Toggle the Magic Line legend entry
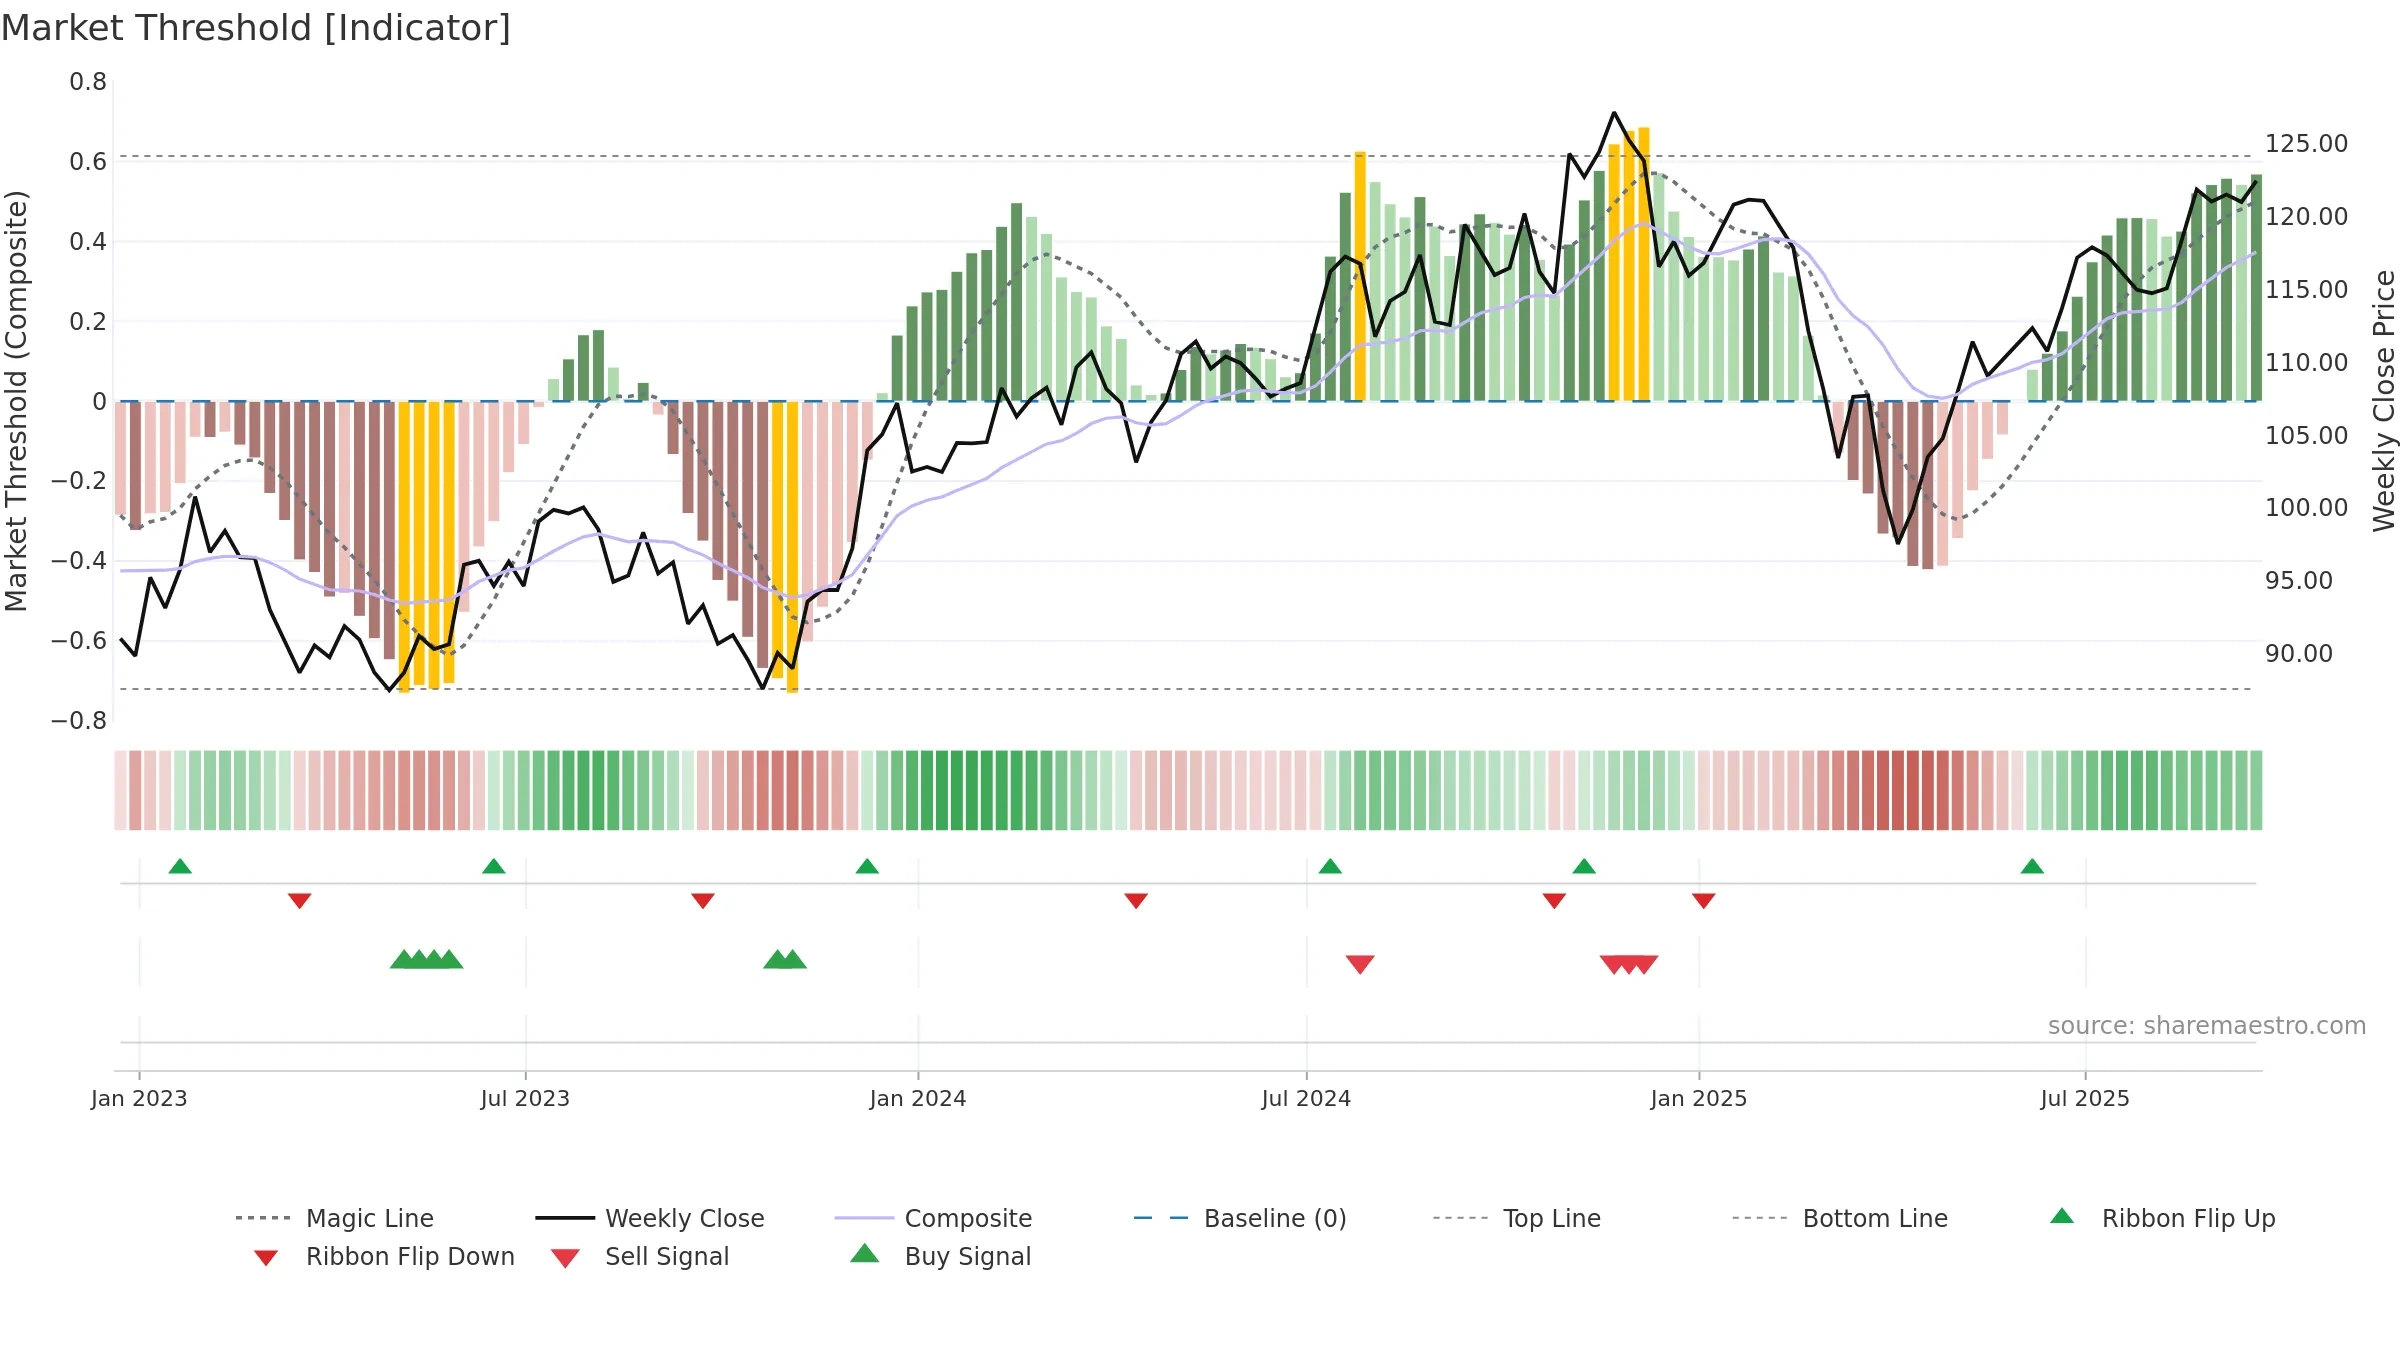The image size is (2400, 1350). pos(335,1218)
